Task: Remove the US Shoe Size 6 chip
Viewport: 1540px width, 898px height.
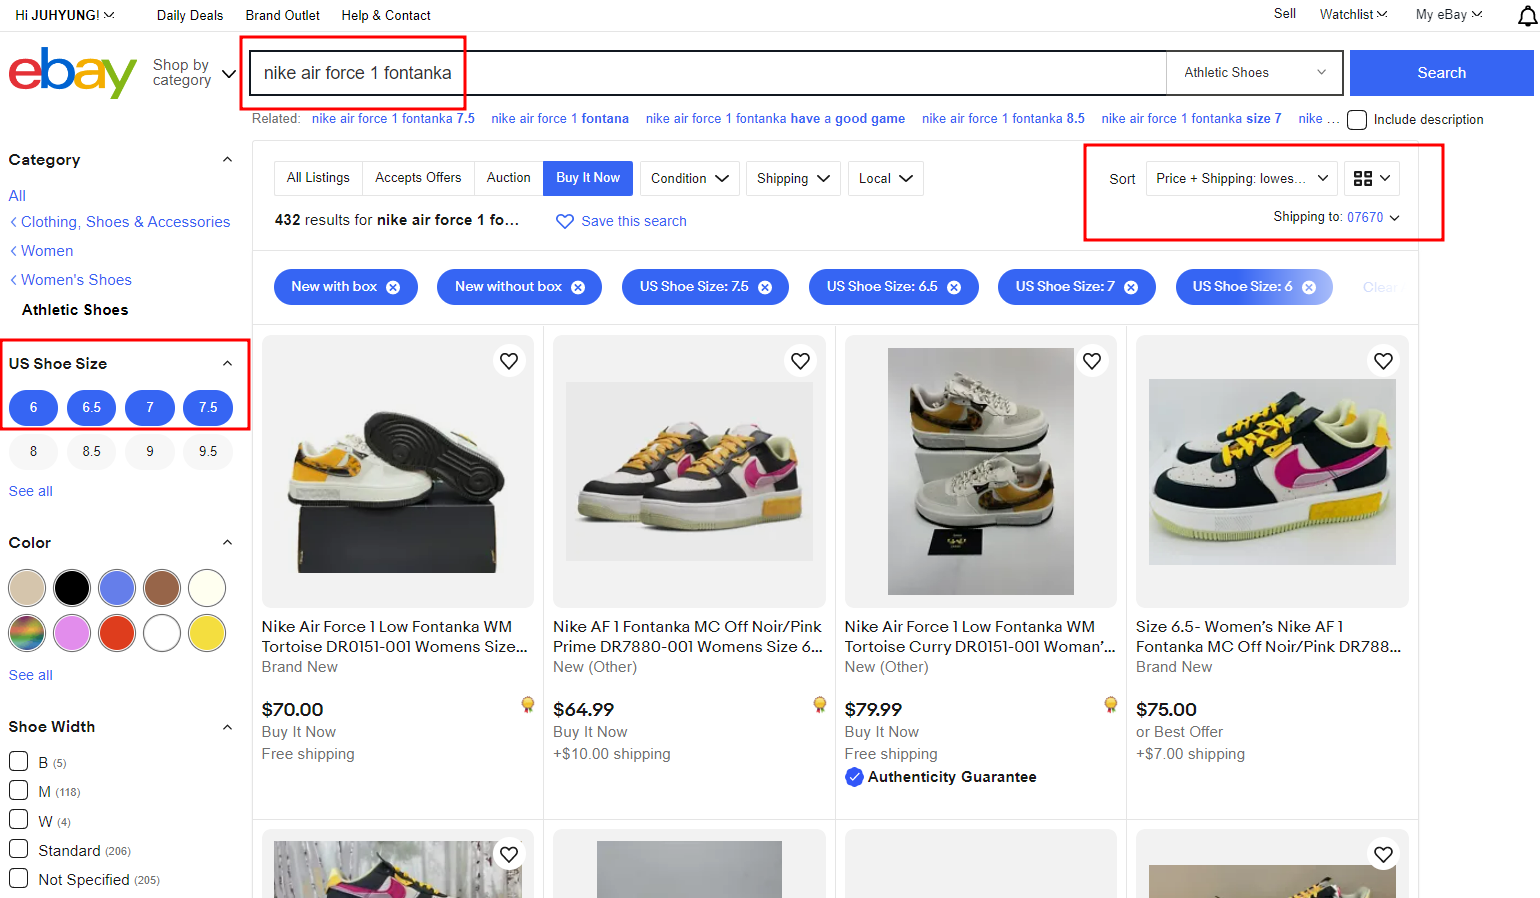Action: click(1309, 287)
